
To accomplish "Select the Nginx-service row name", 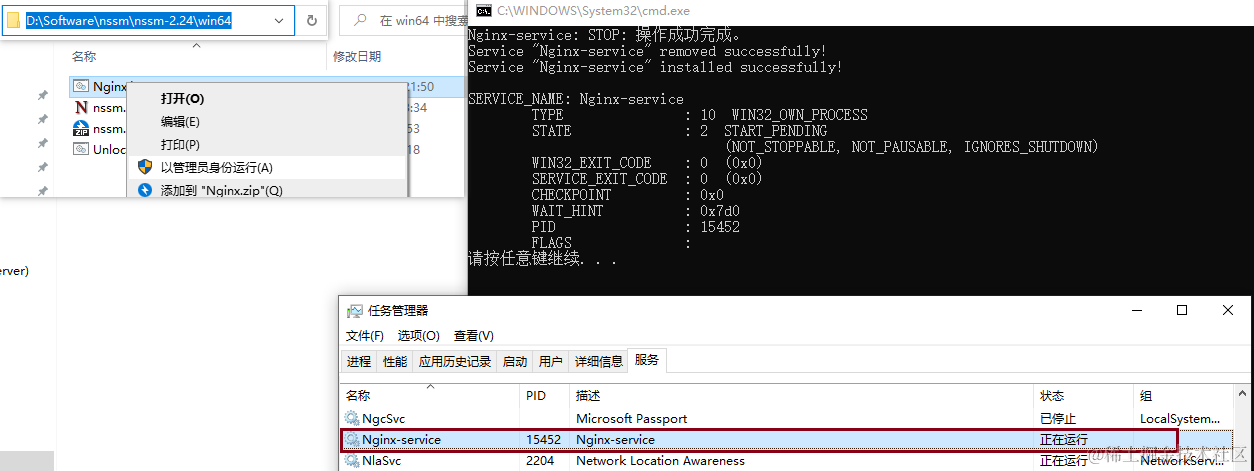I will pos(401,440).
